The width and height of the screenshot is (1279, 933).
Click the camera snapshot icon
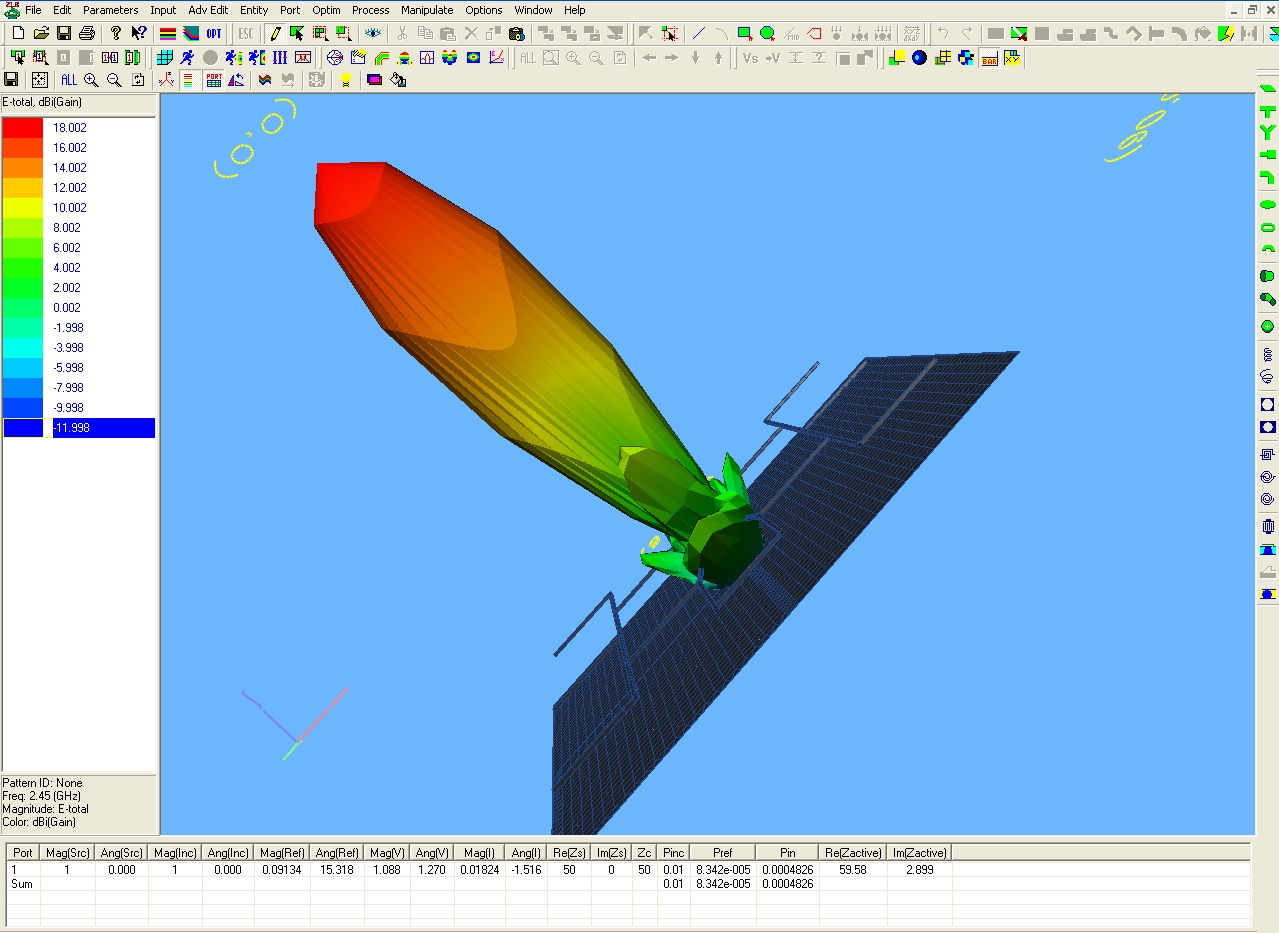click(x=517, y=34)
